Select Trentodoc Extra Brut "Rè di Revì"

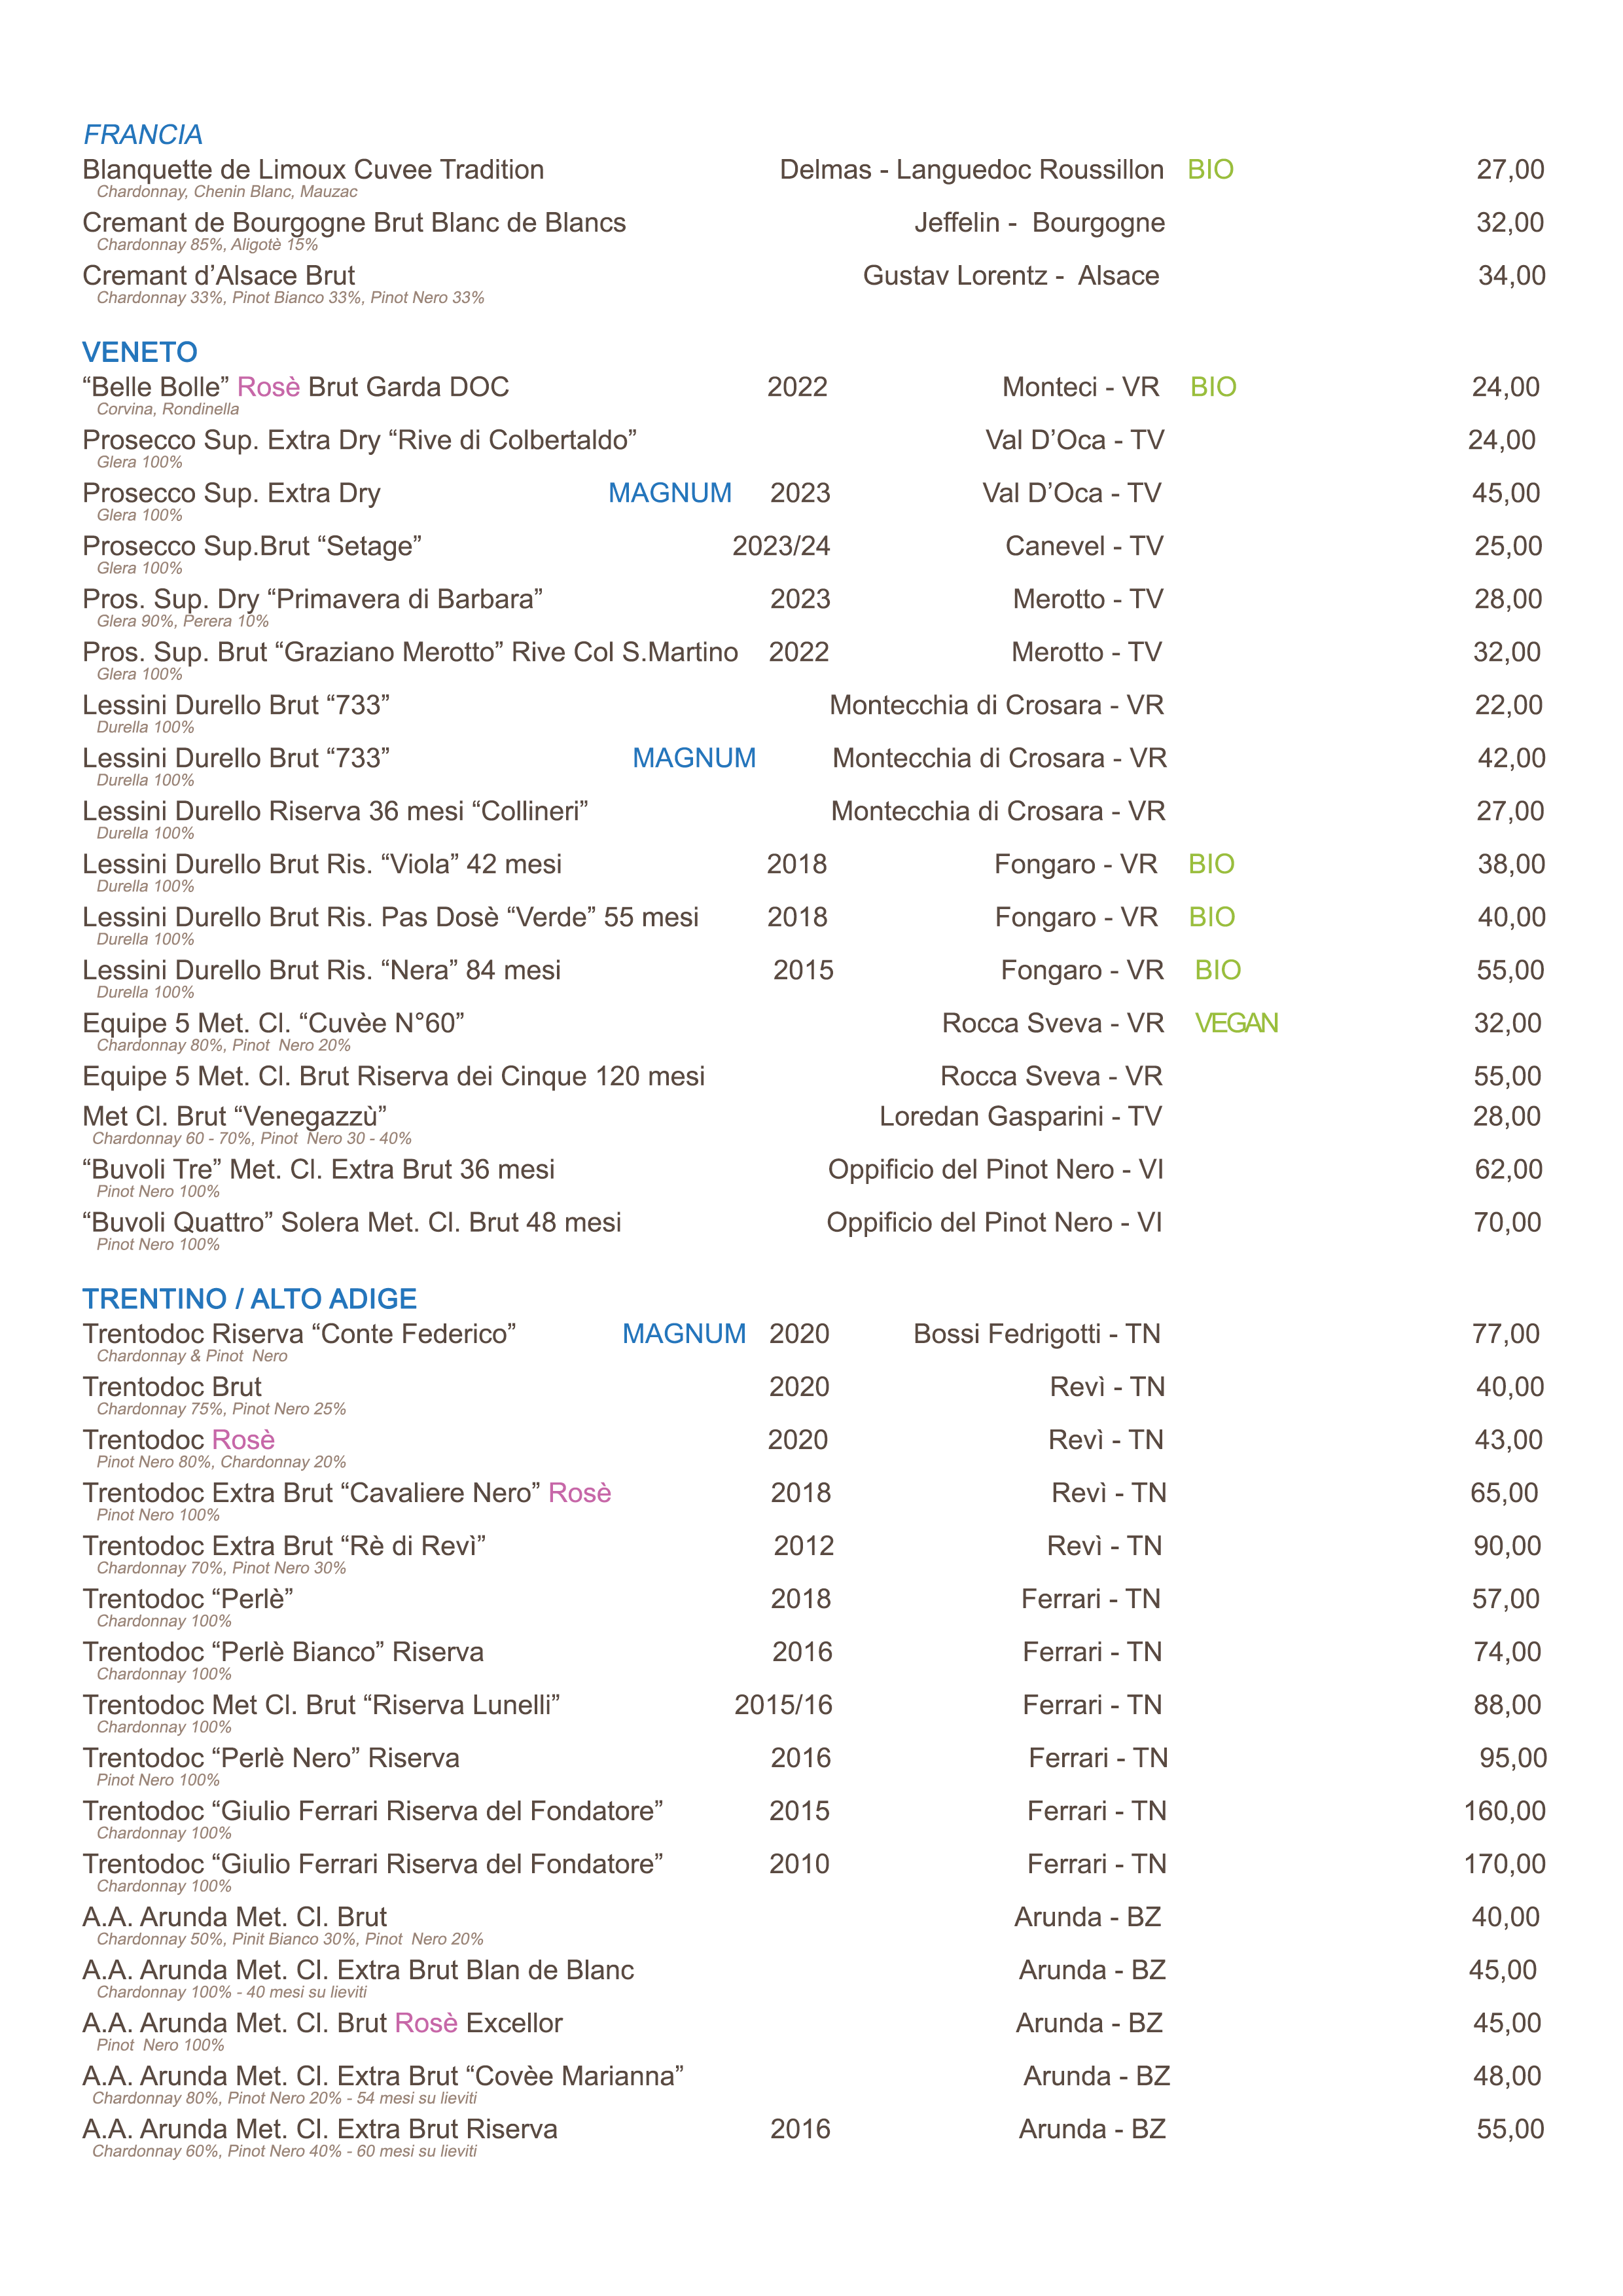point(285,1546)
